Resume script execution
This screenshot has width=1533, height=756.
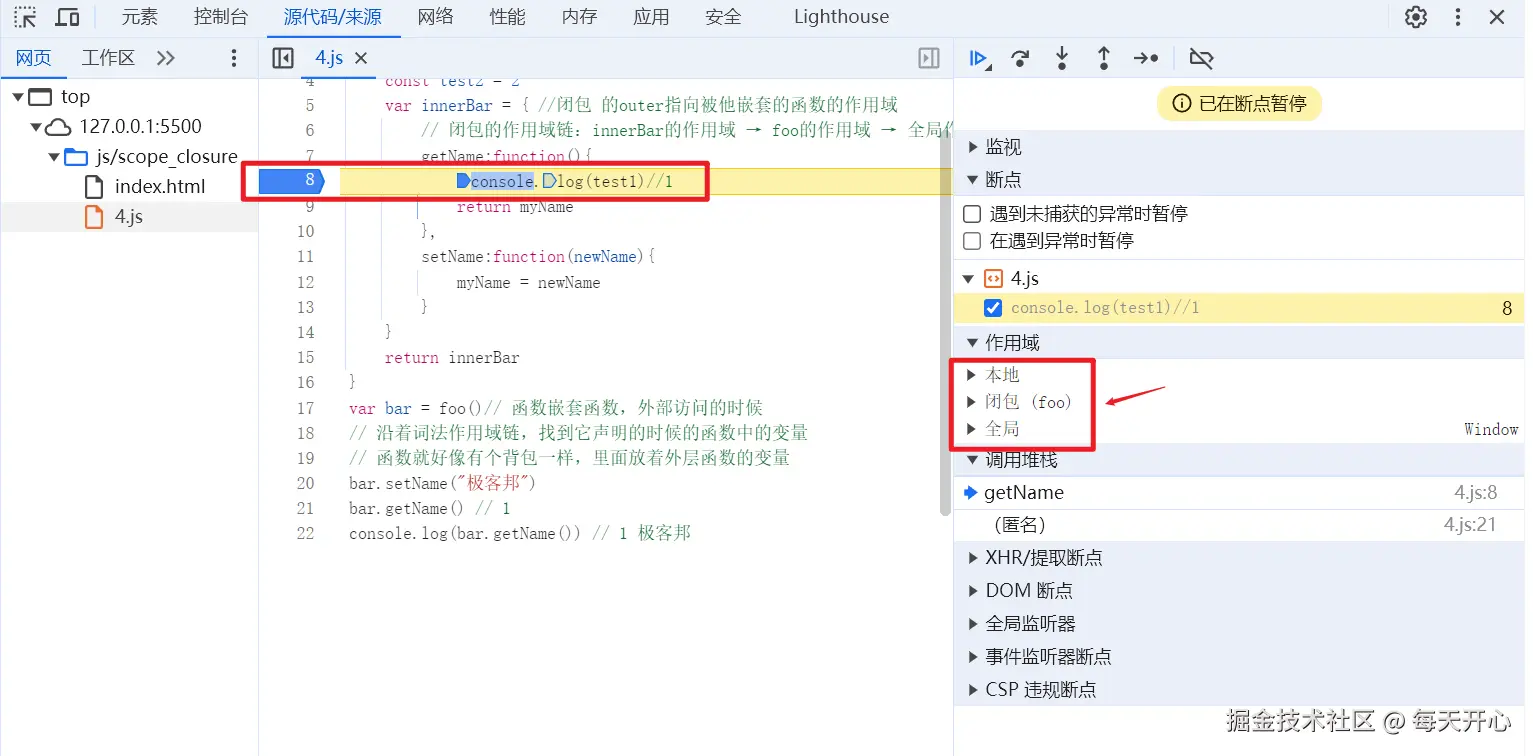[x=979, y=59]
